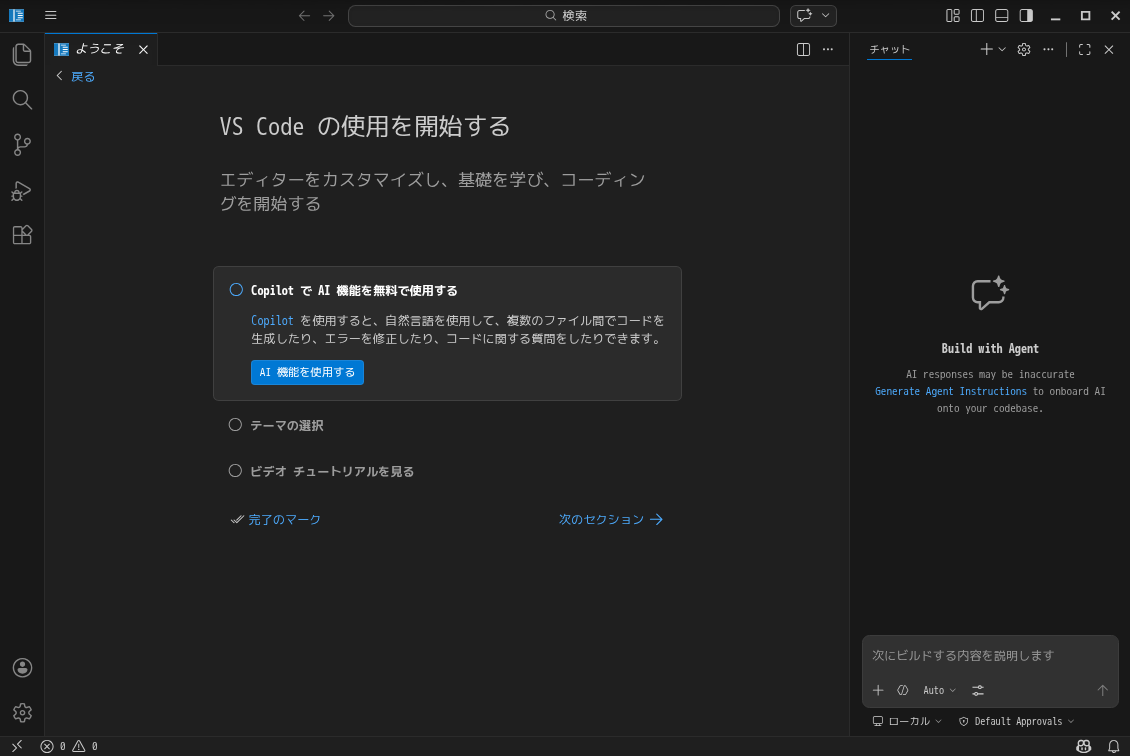Click the VS Code の使用を開始する heading

click(365, 126)
